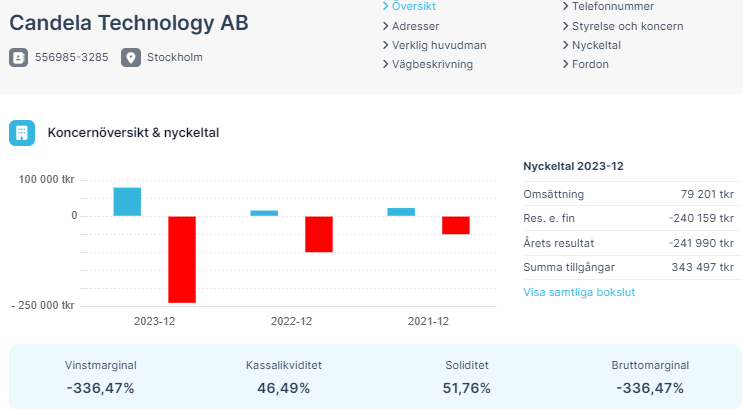This screenshot has height=409, width=743.
Task: Click the blue 2023-12 revenue bar
Action: coord(127,201)
